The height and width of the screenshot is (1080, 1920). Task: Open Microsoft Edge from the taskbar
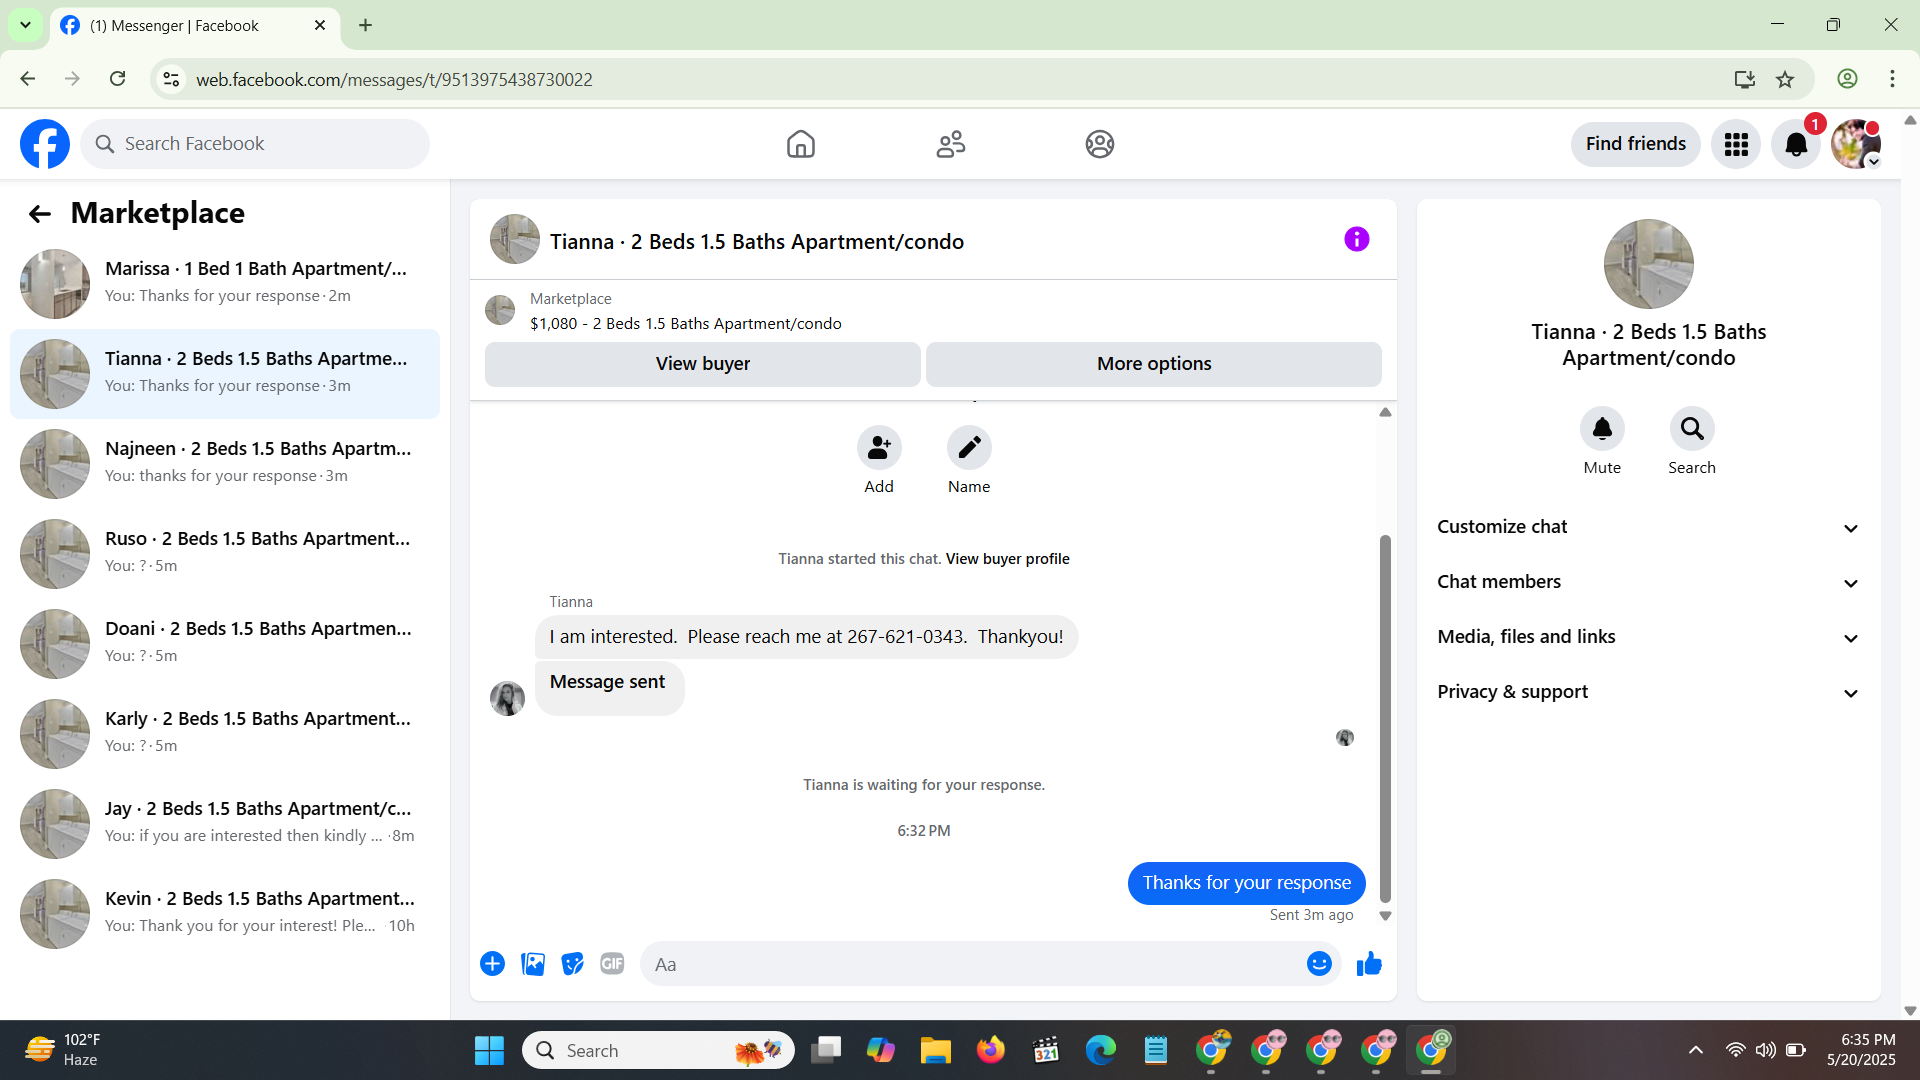pos(1100,1050)
